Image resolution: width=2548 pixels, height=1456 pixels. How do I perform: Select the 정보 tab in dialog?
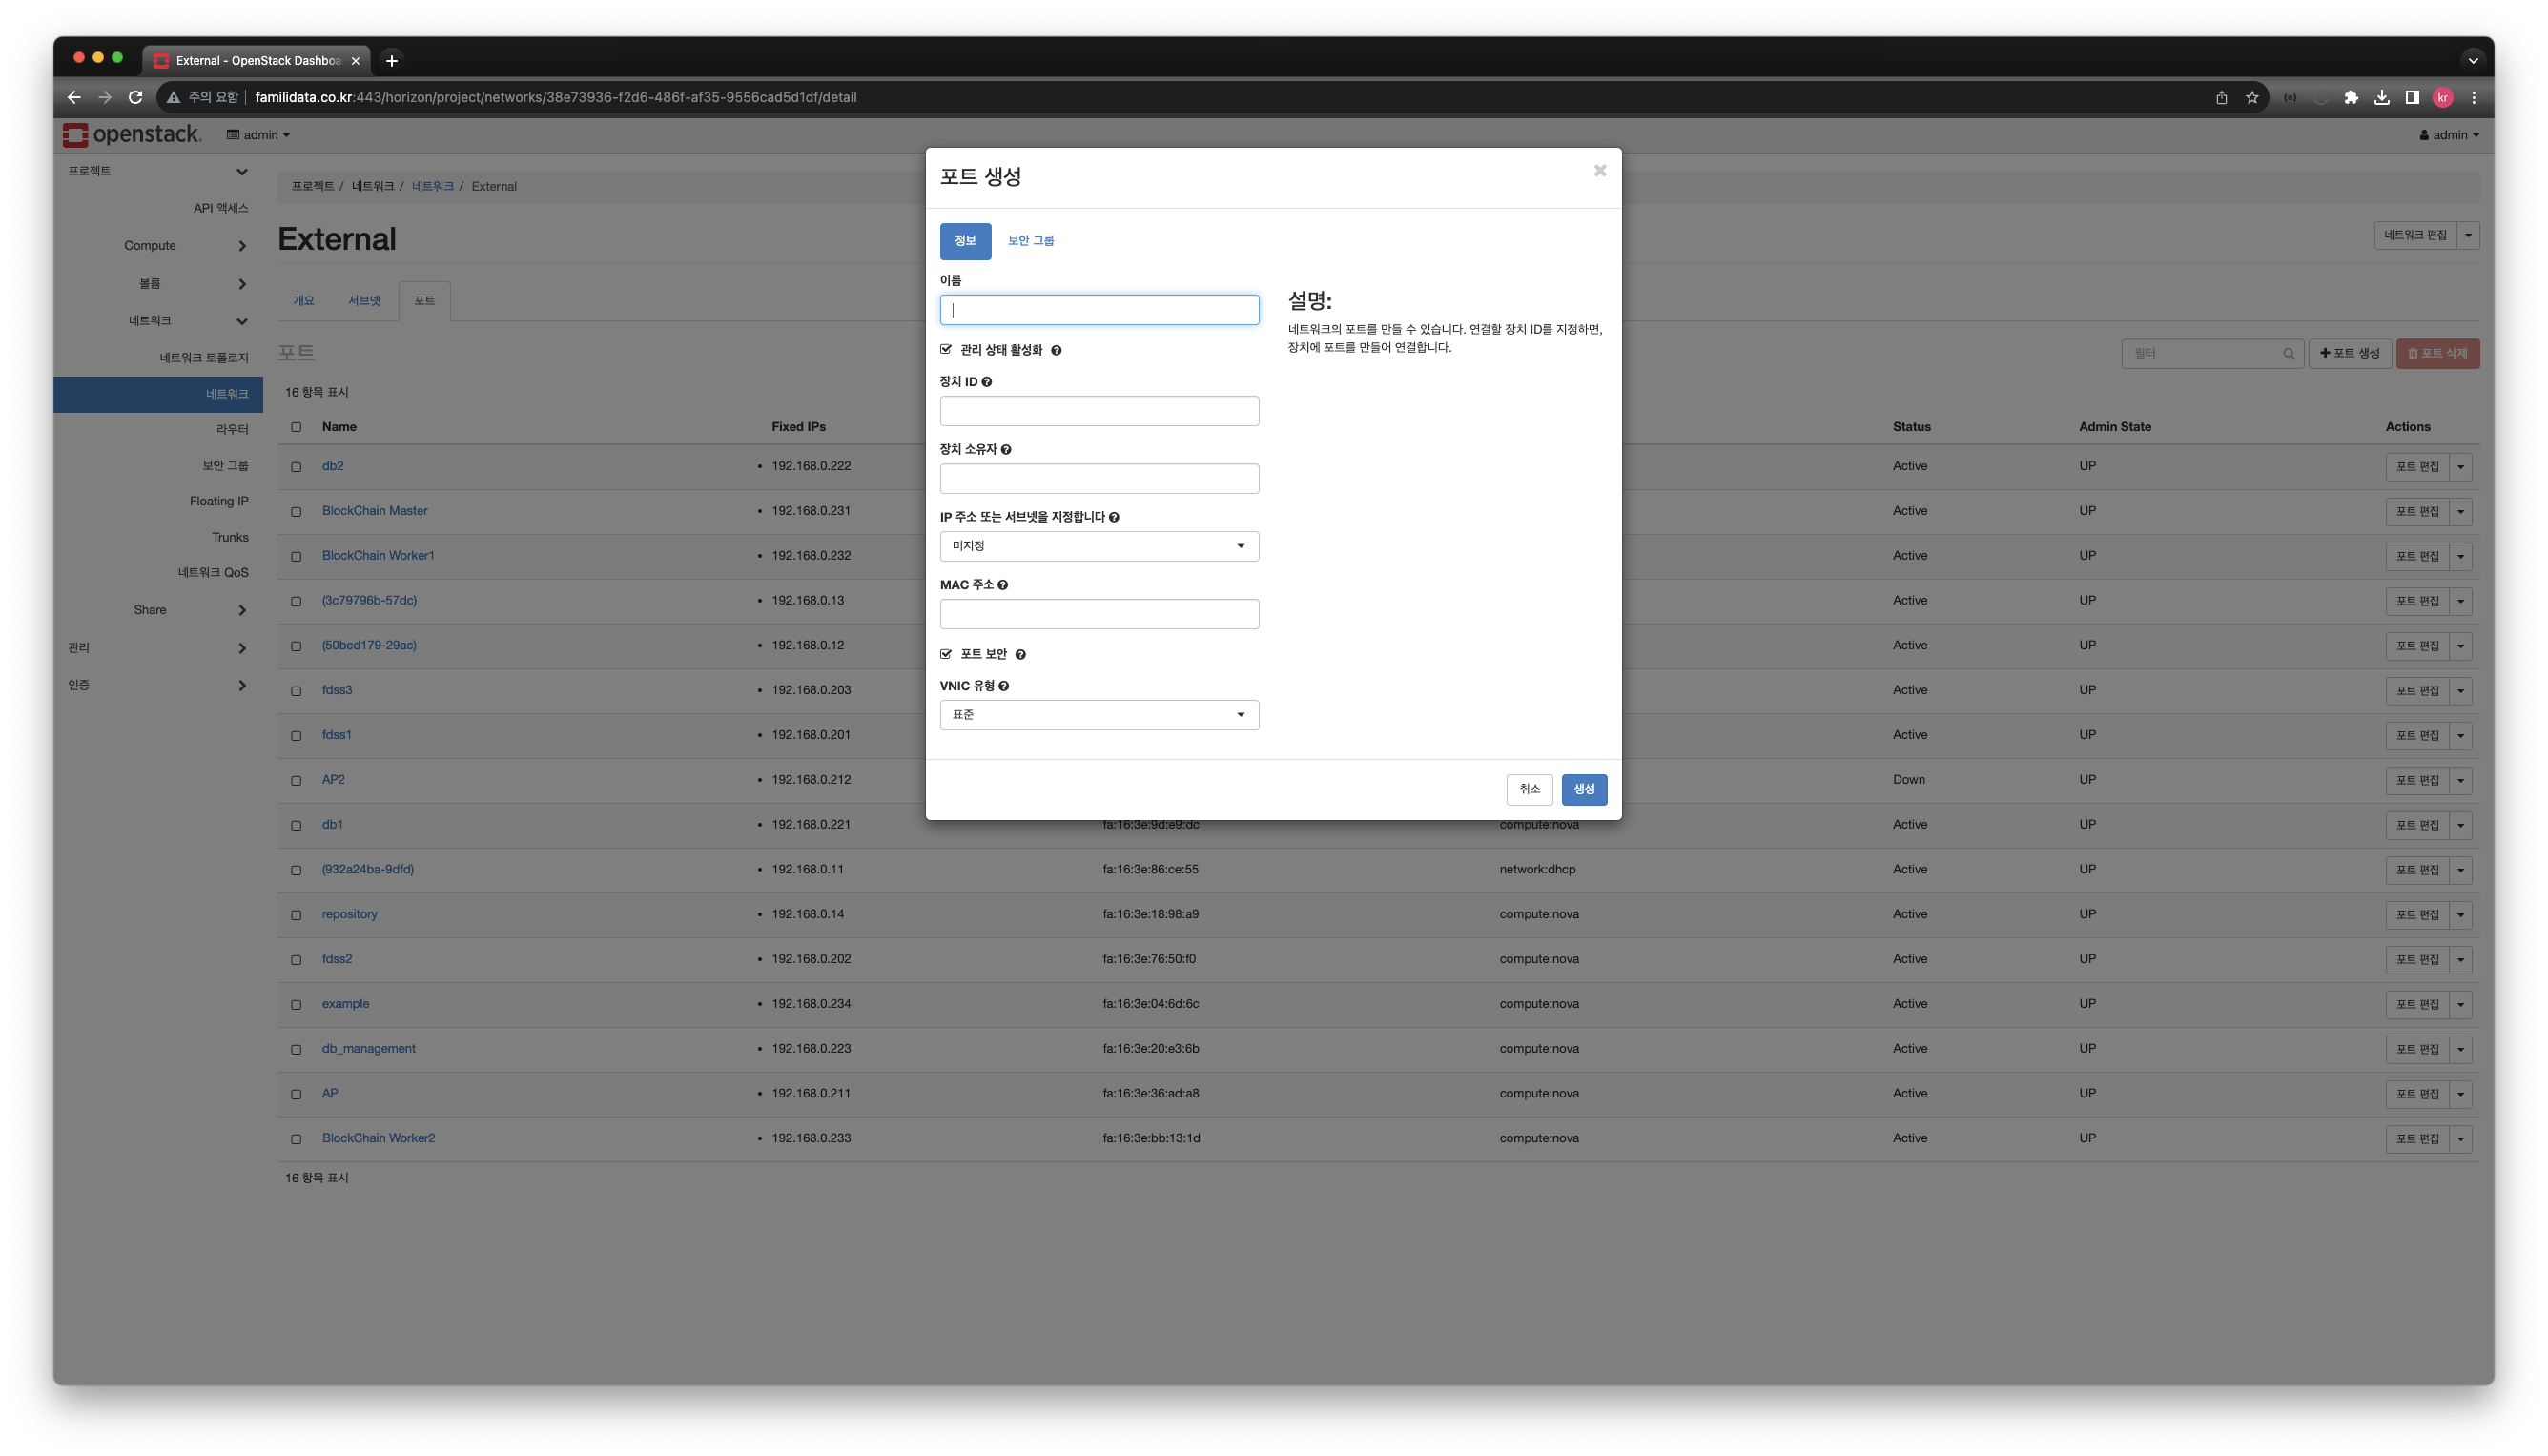pyautogui.click(x=965, y=241)
